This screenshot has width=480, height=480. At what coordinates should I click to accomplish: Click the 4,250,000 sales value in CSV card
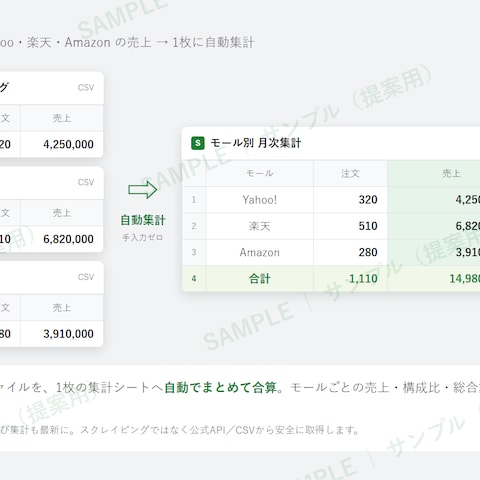(x=68, y=144)
